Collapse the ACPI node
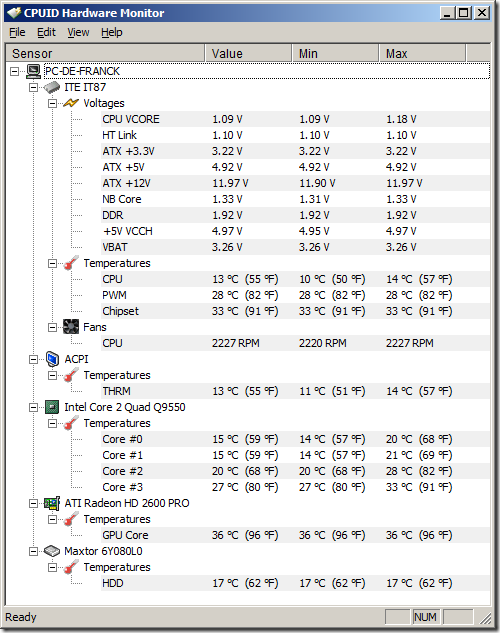 point(33,359)
